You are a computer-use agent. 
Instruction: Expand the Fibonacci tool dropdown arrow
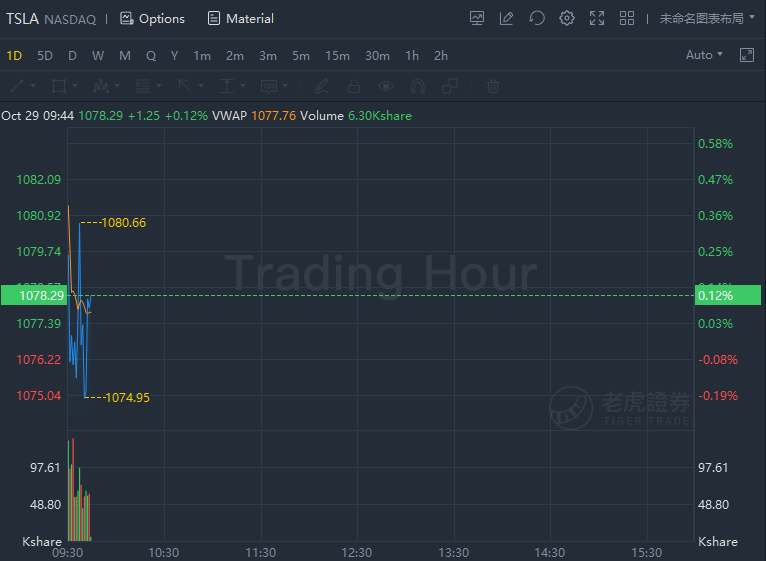point(159,86)
